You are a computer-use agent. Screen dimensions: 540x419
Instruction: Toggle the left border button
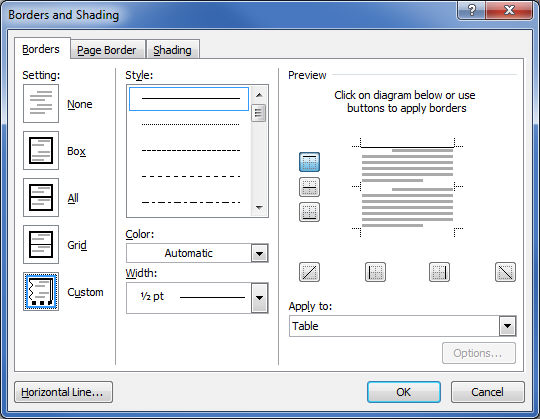tap(375, 272)
